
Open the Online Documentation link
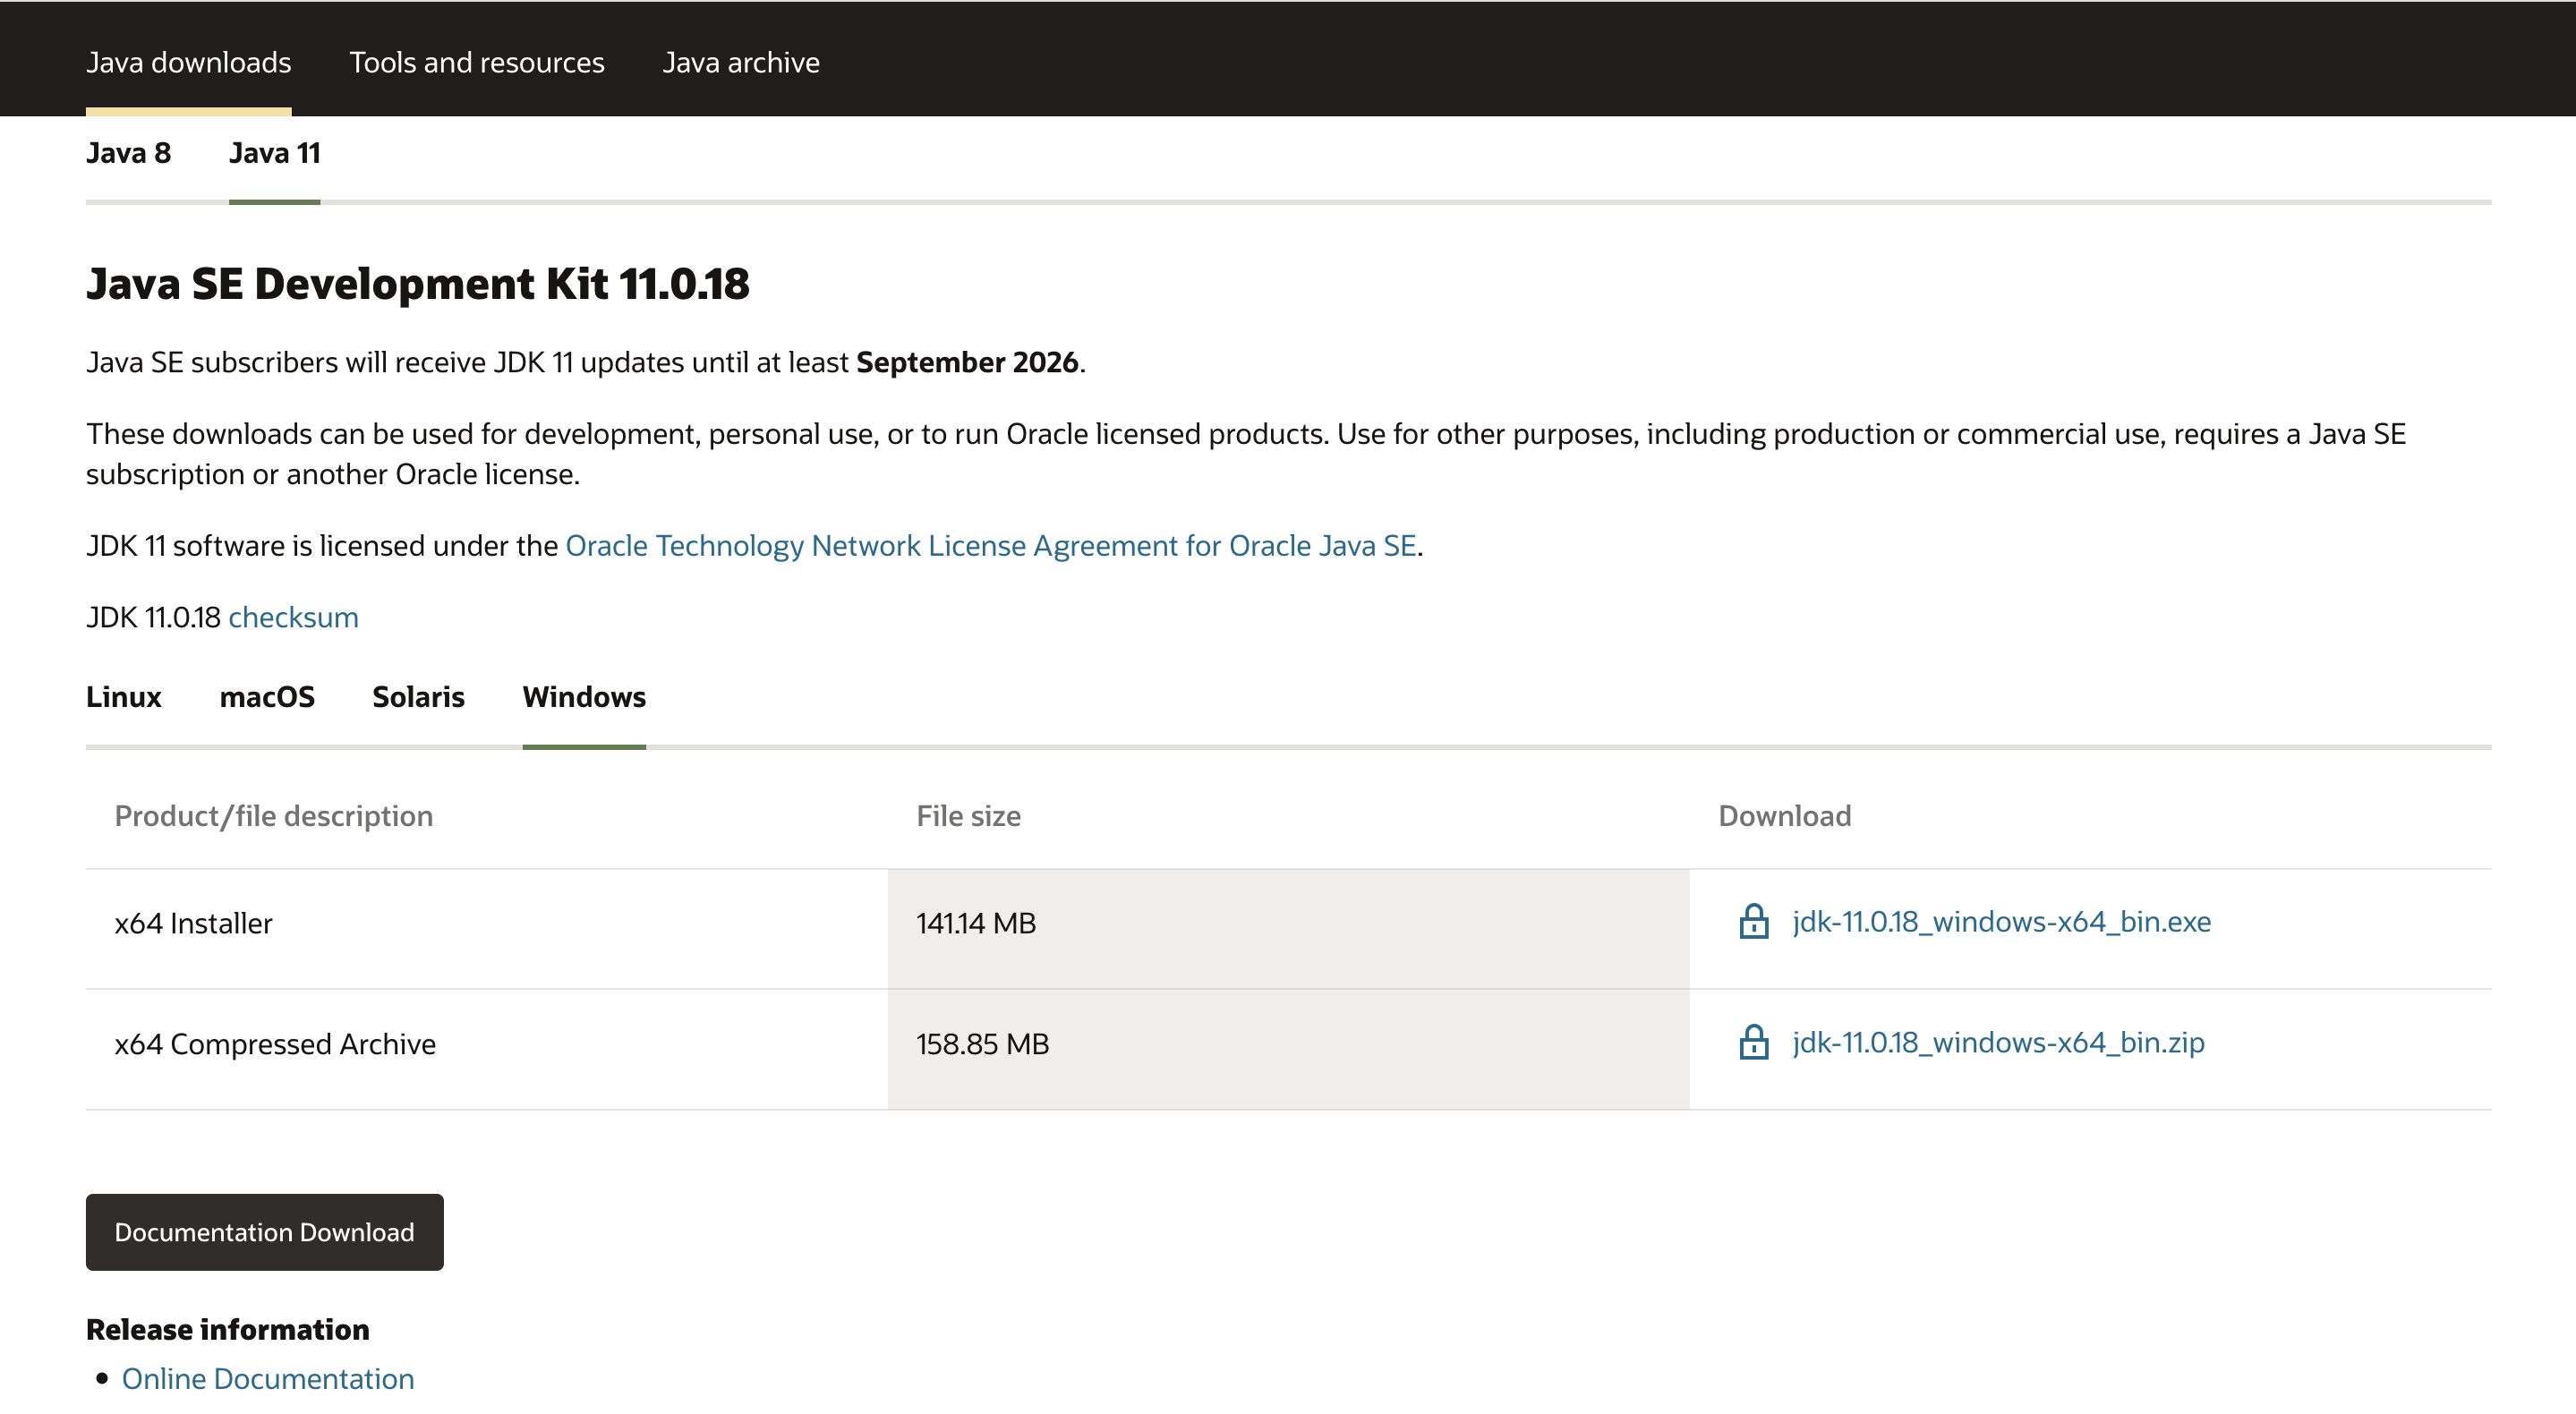[x=267, y=1379]
